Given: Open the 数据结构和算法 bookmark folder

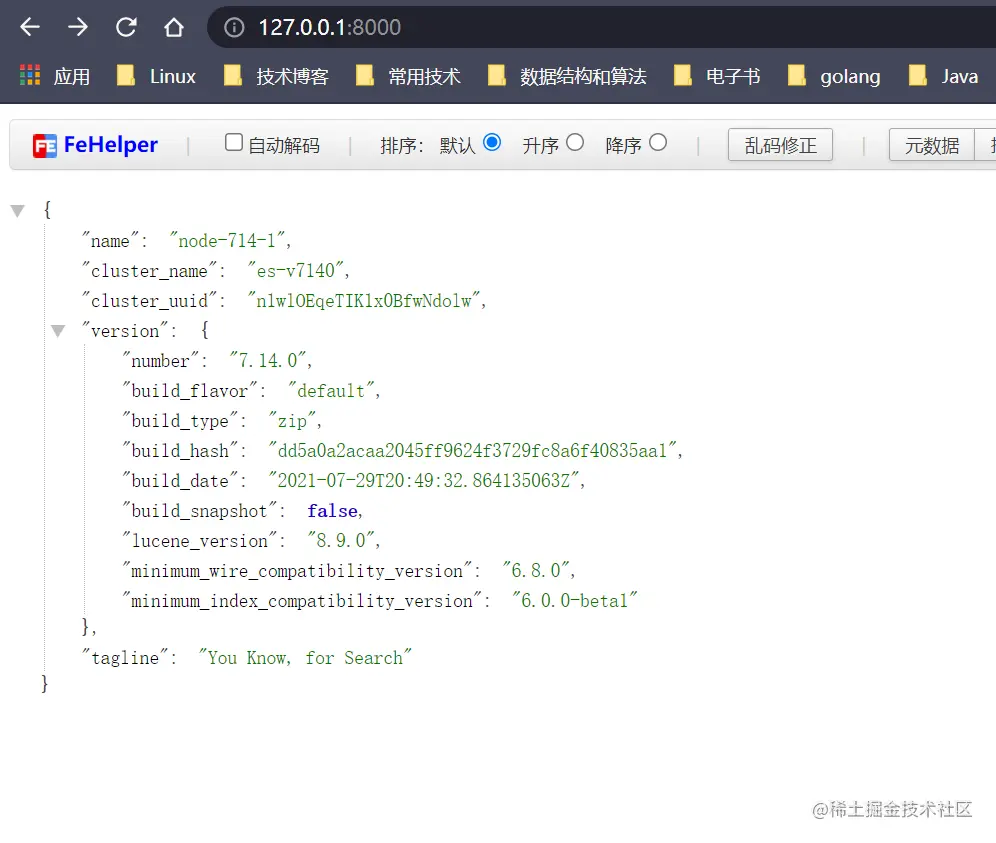Looking at the screenshot, I should tap(567, 76).
